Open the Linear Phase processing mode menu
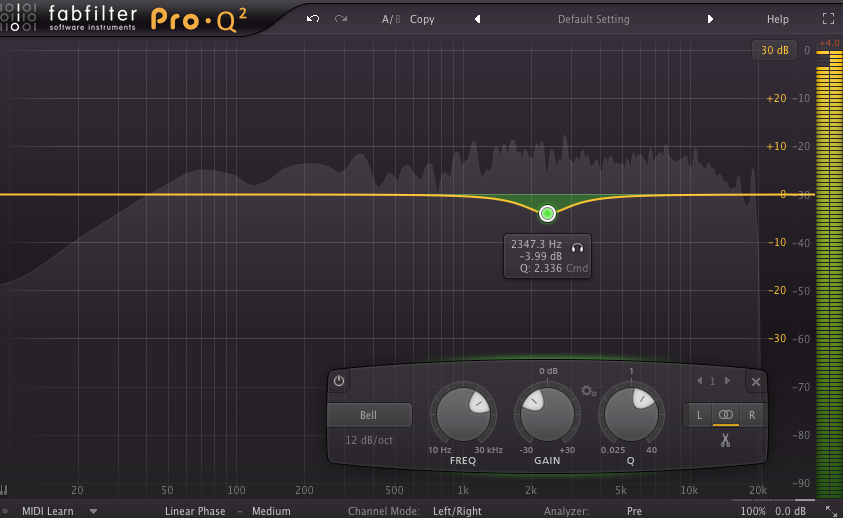This screenshot has height=518, width=843. (x=195, y=511)
